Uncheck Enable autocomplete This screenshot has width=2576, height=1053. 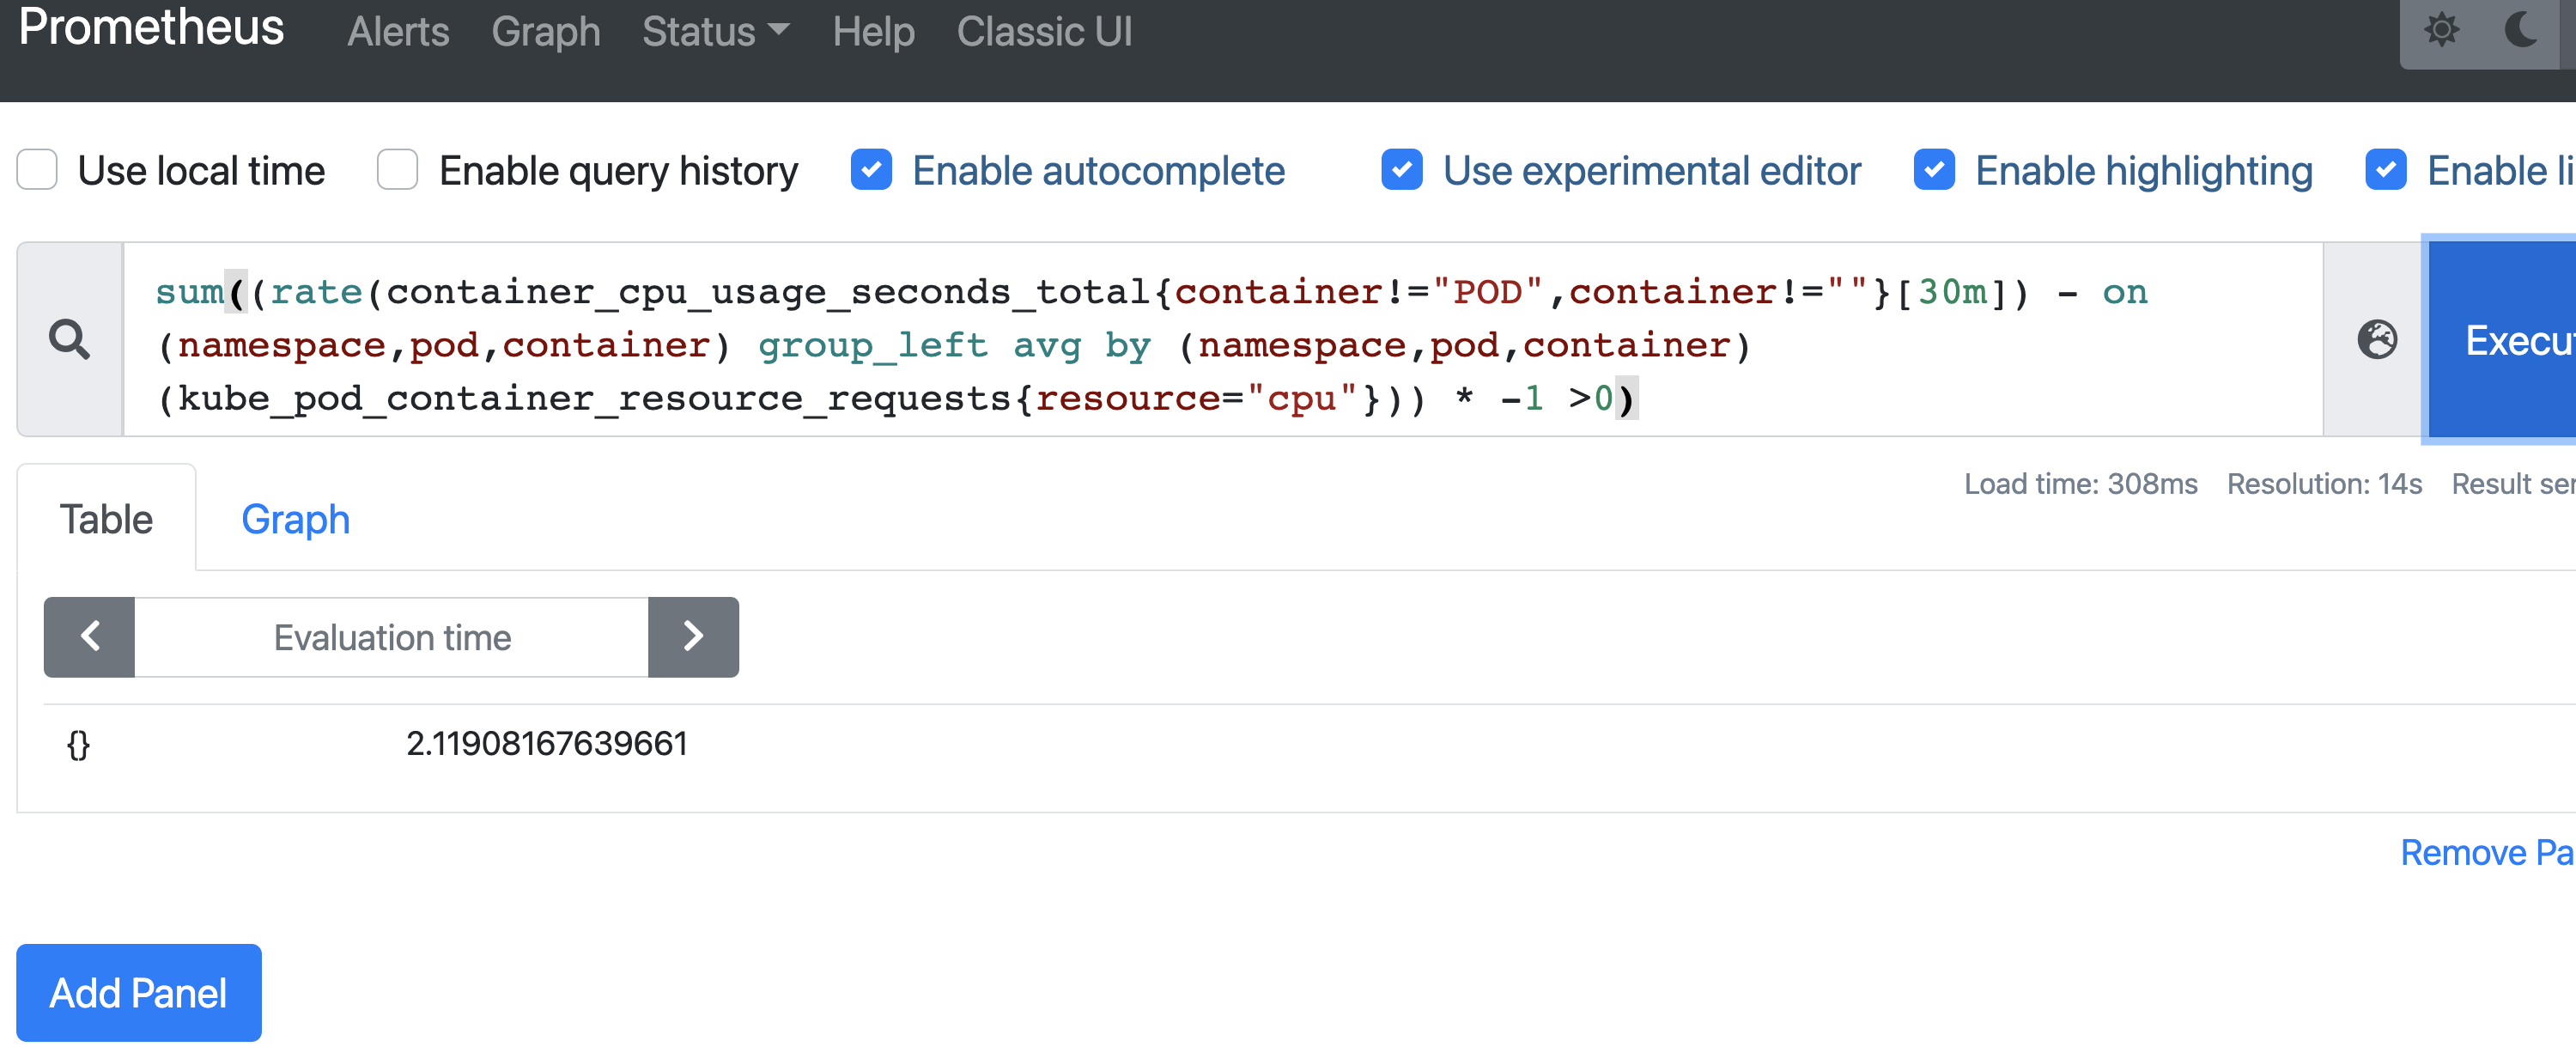[871, 169]
